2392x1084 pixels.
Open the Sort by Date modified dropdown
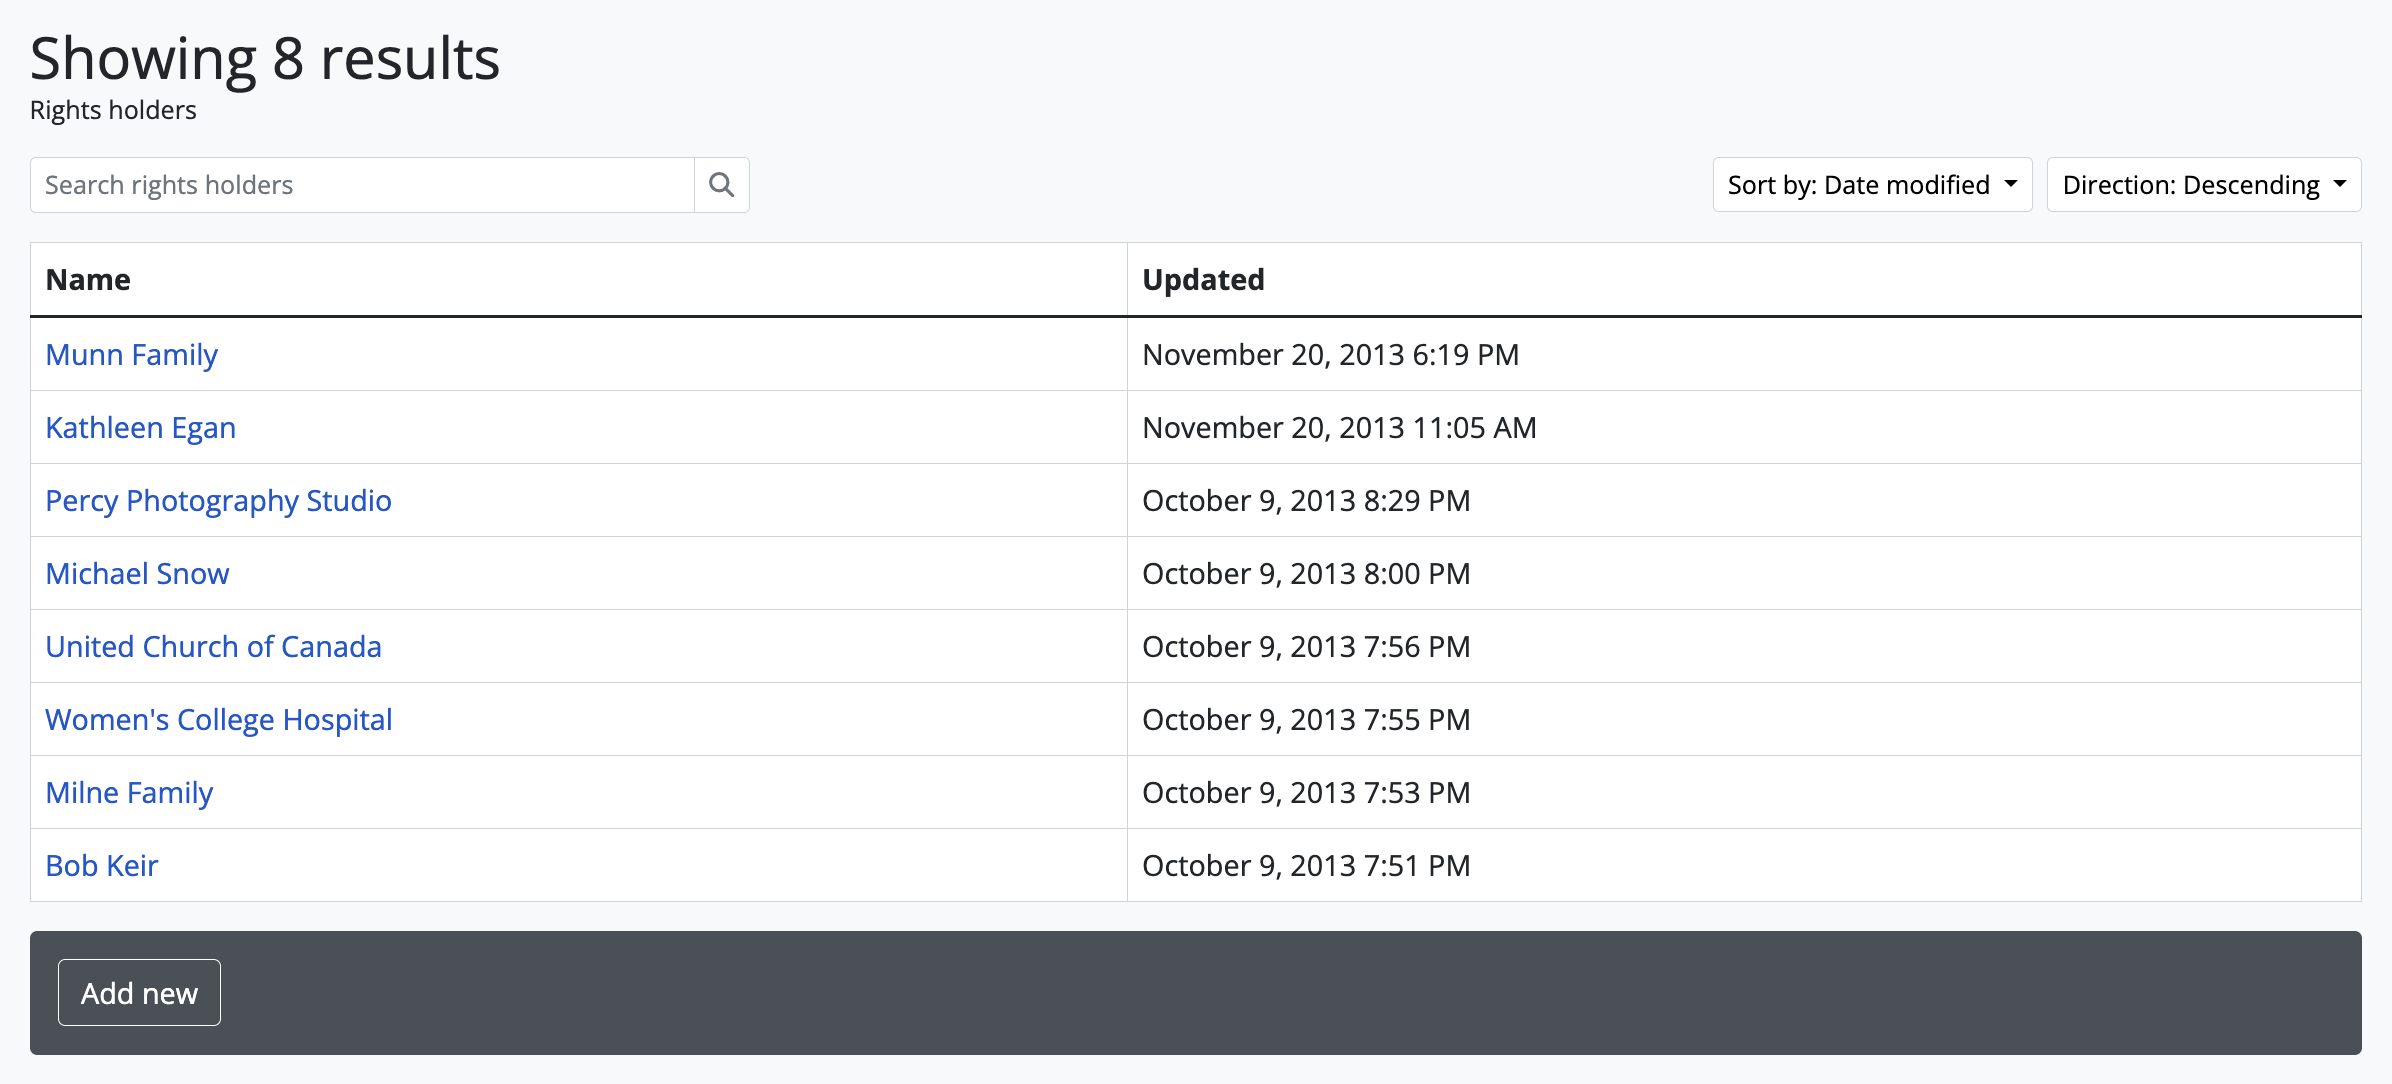[1871, 185]
